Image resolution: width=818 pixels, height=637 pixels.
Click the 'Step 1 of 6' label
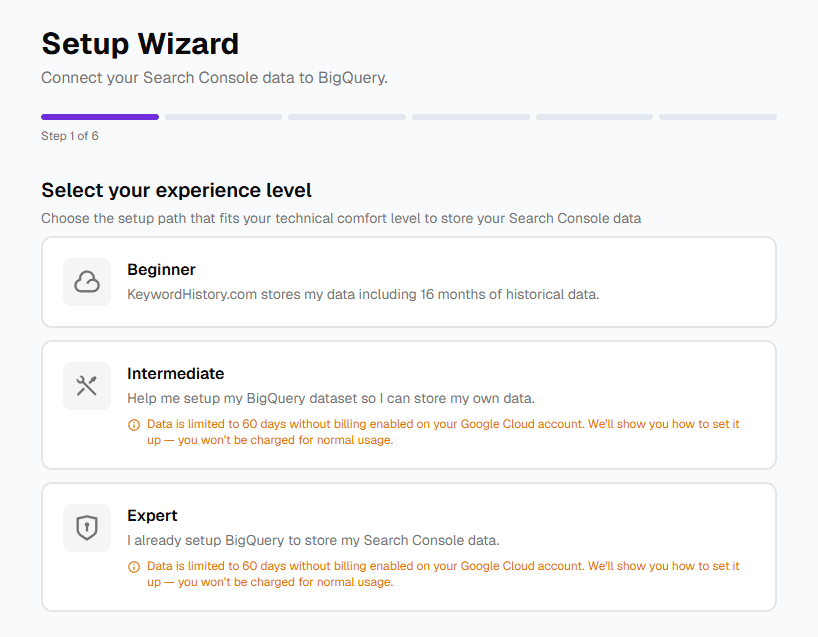[x=69, y=136]
